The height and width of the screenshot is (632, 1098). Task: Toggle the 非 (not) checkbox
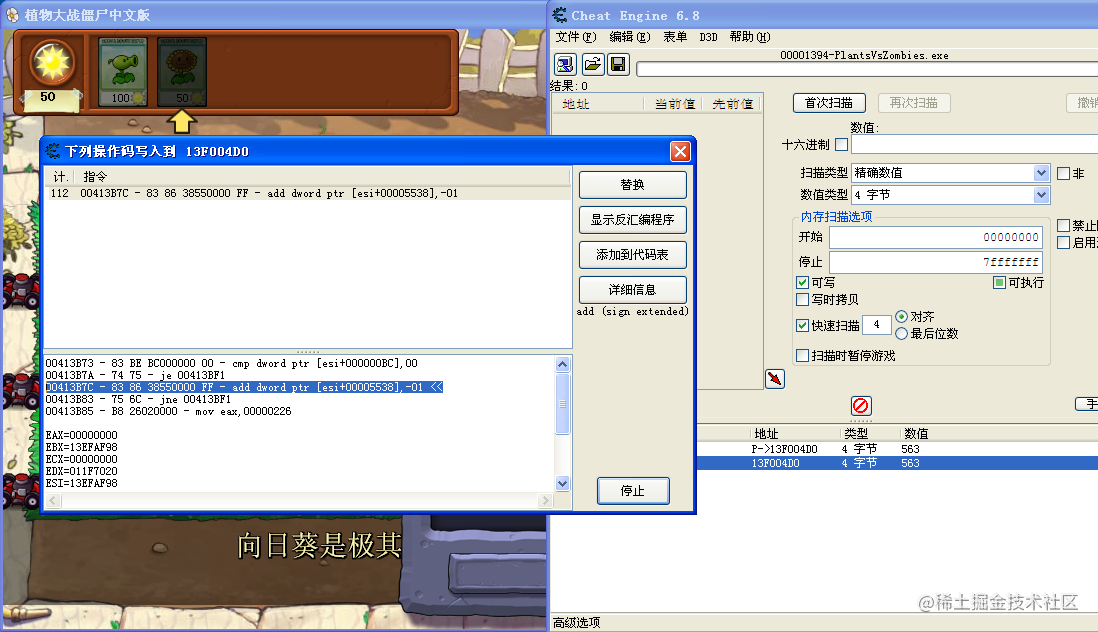[x=1063, y=173]
